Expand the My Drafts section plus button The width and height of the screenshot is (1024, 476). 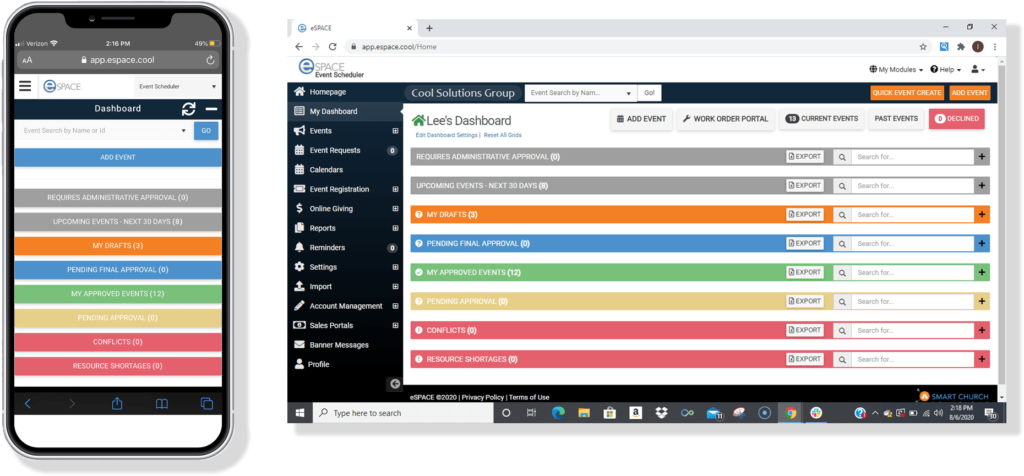point(982,215)
